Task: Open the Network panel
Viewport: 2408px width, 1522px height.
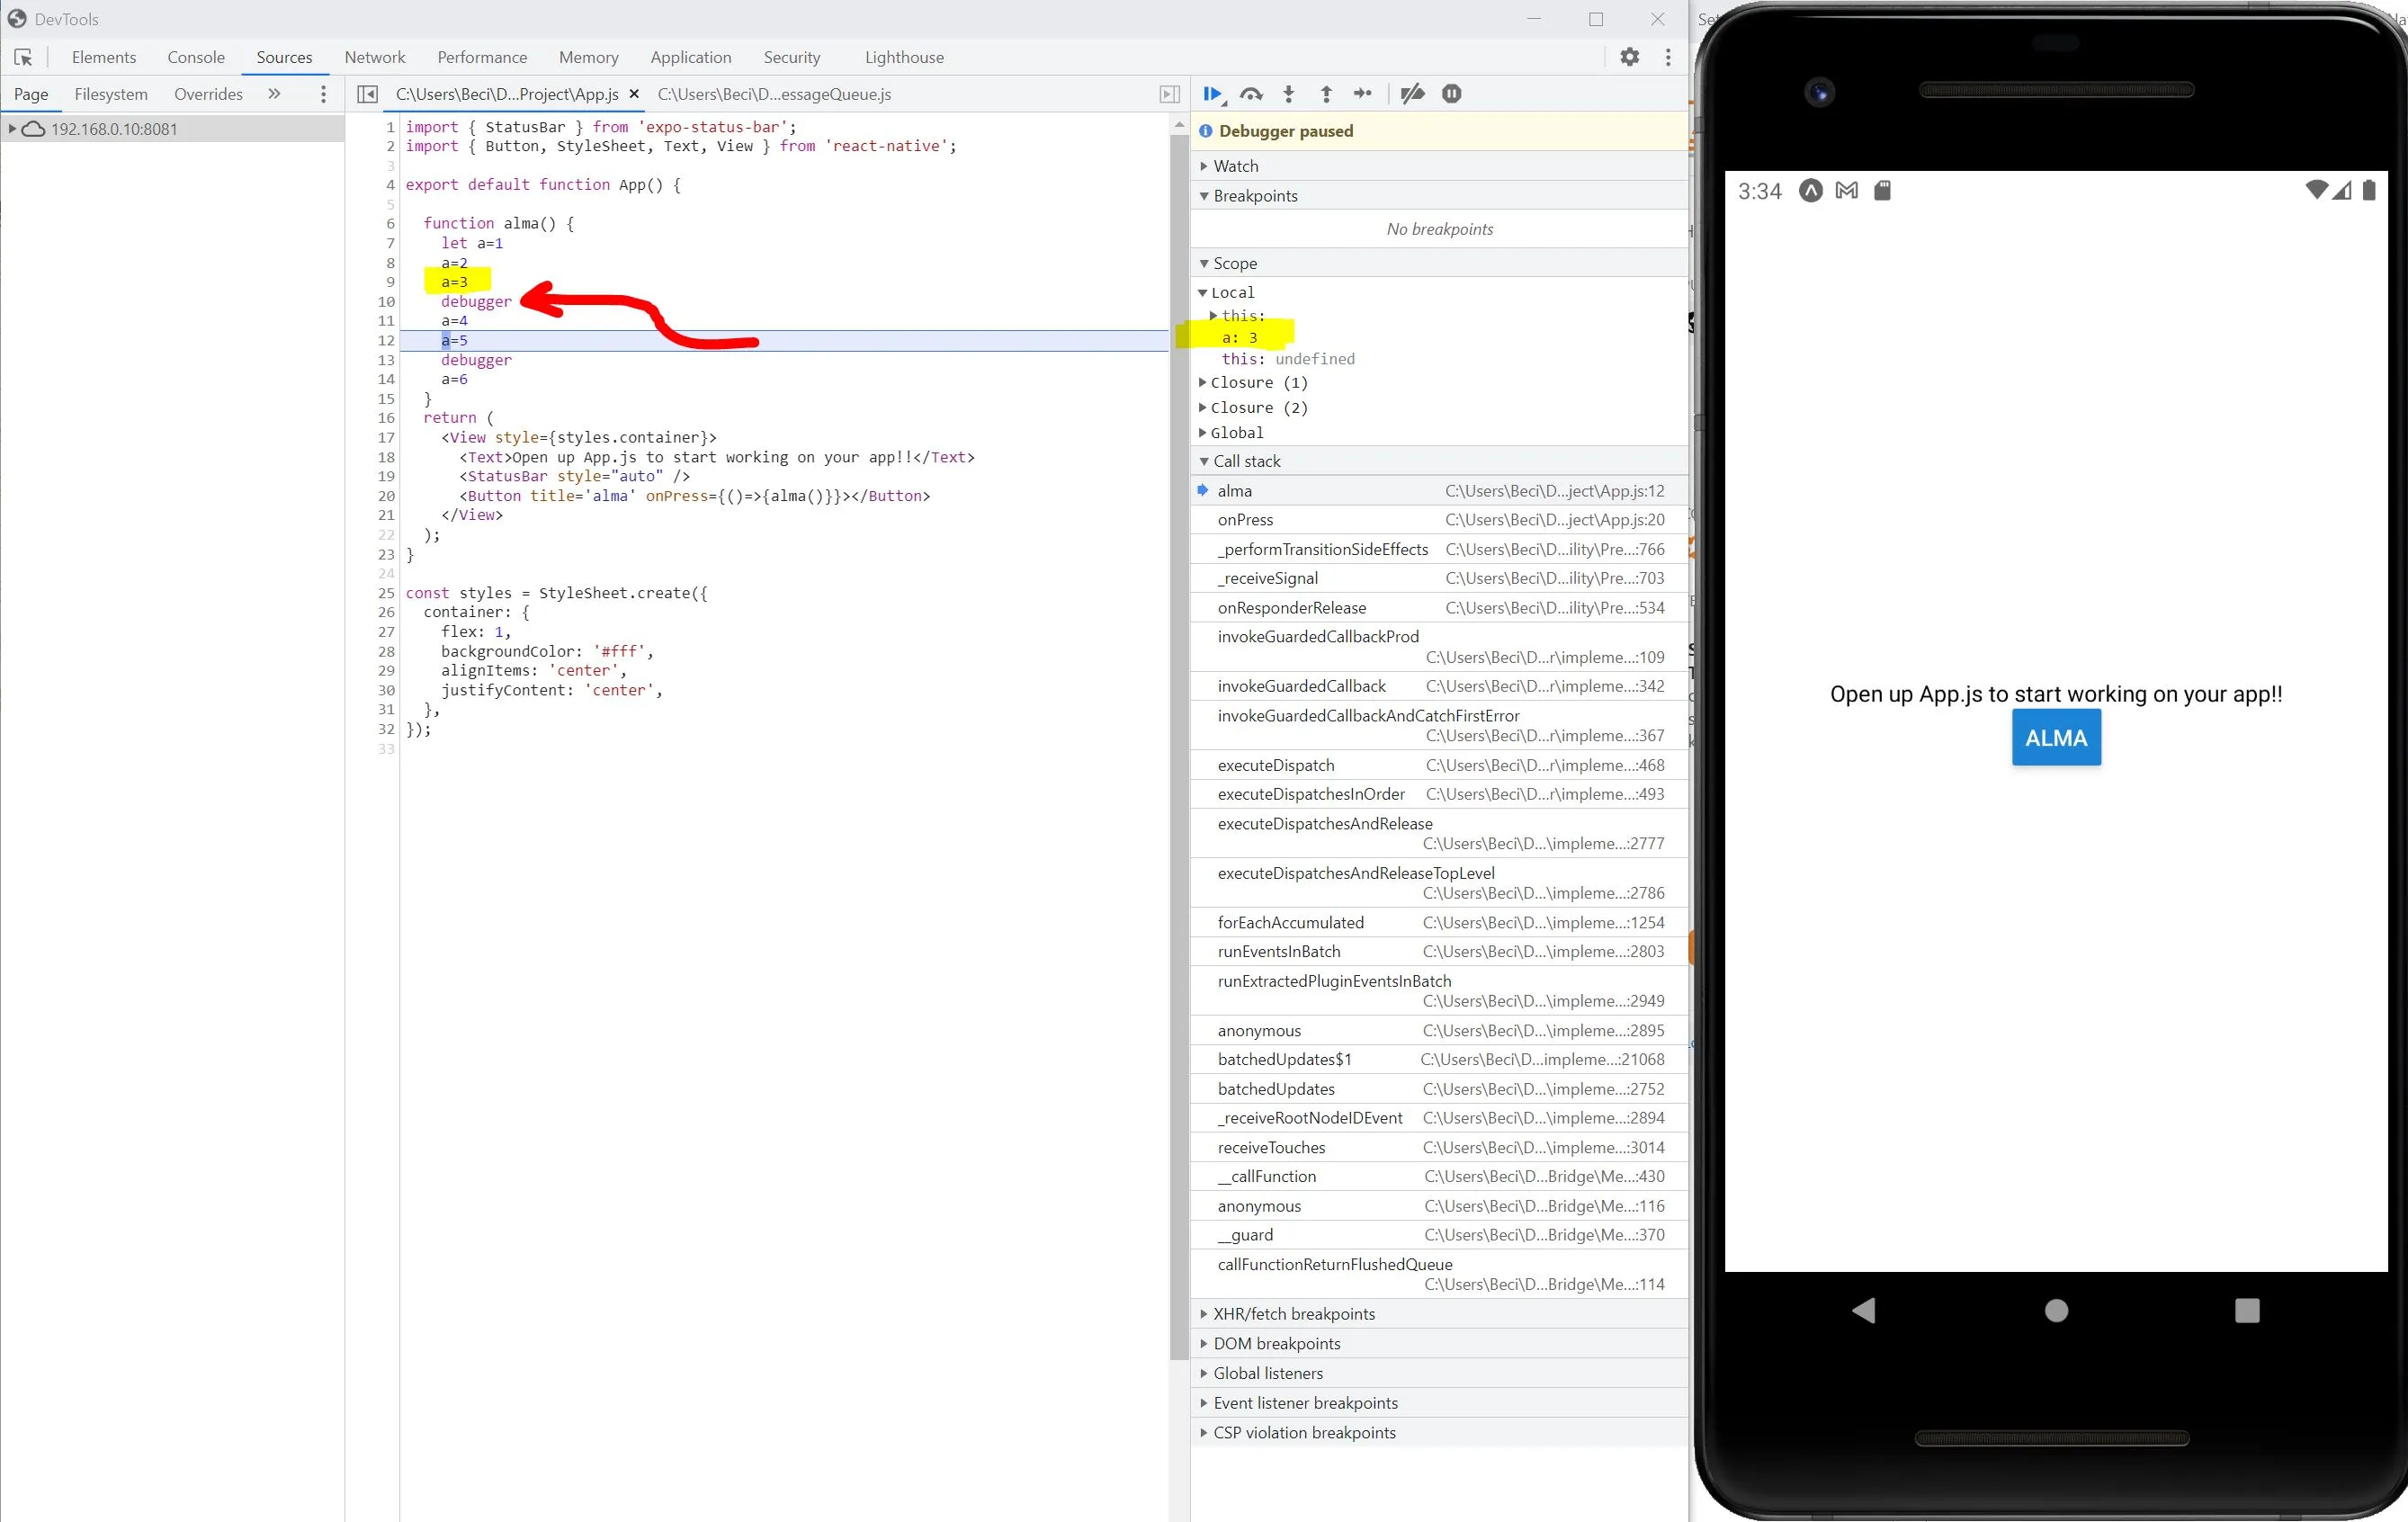Action: (x=375, y=57)
